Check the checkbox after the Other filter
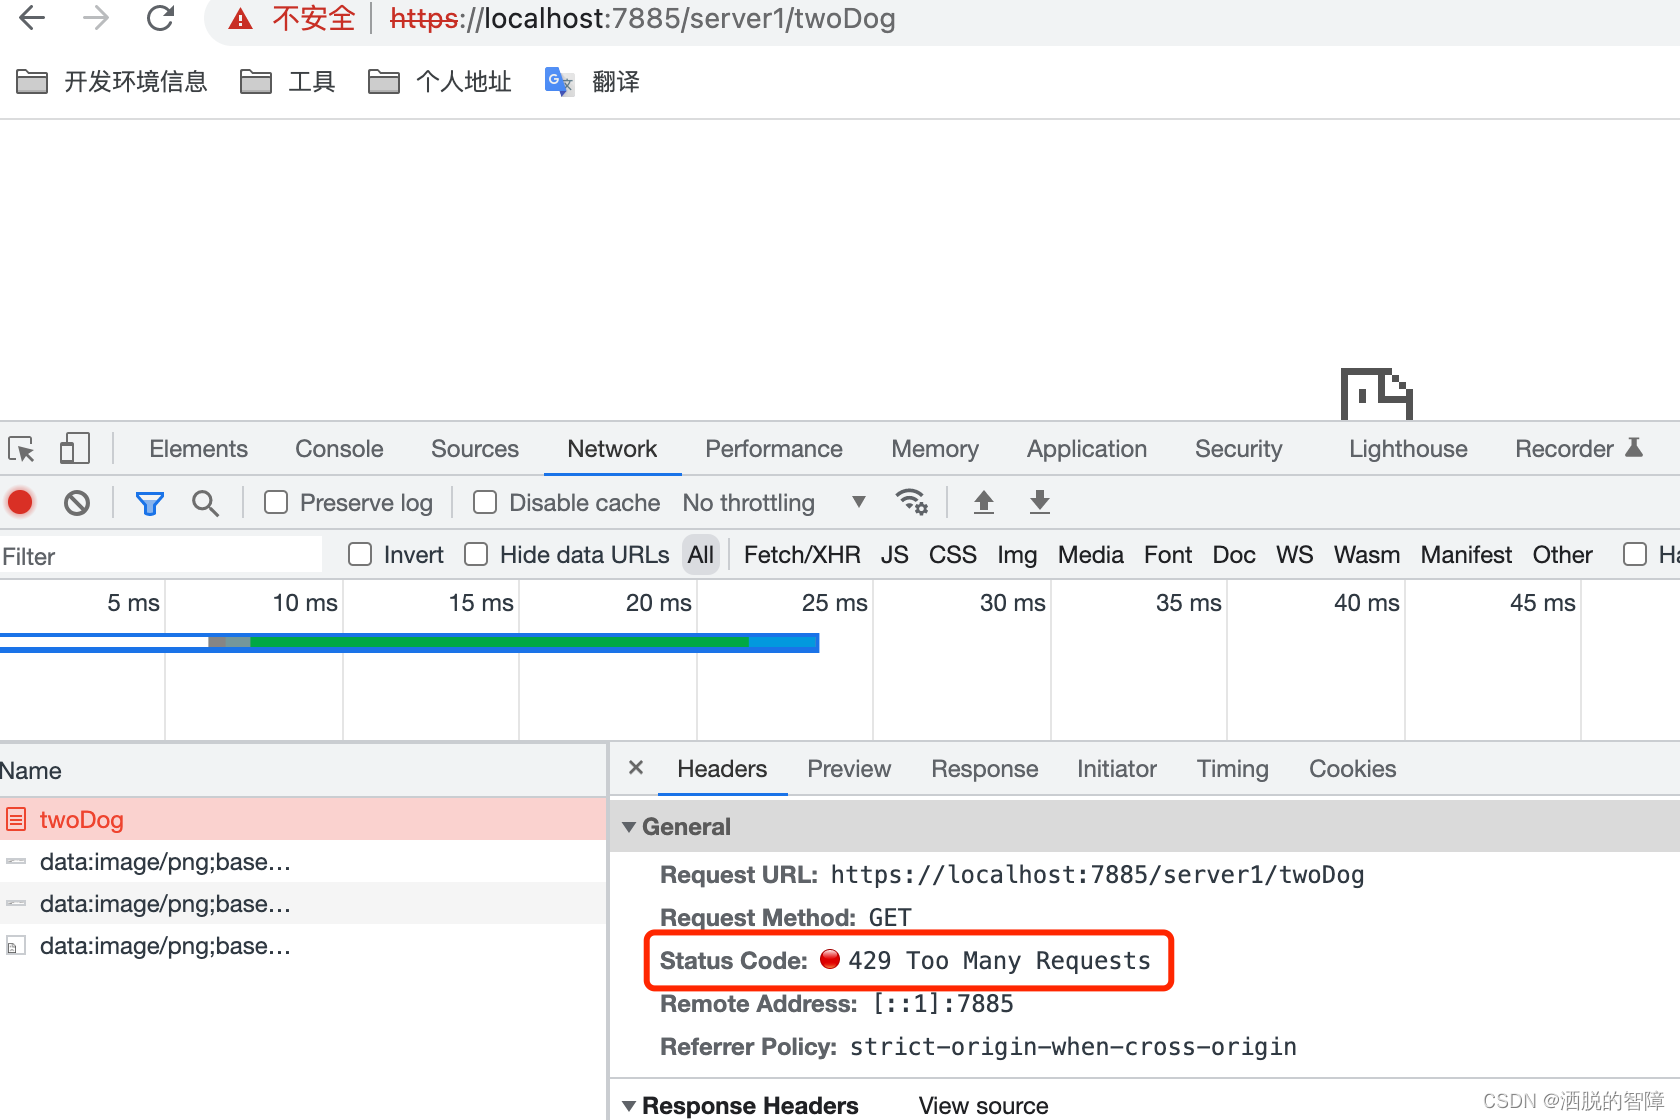This screenshot has height=1120, width=1680. coord(1635,554)
